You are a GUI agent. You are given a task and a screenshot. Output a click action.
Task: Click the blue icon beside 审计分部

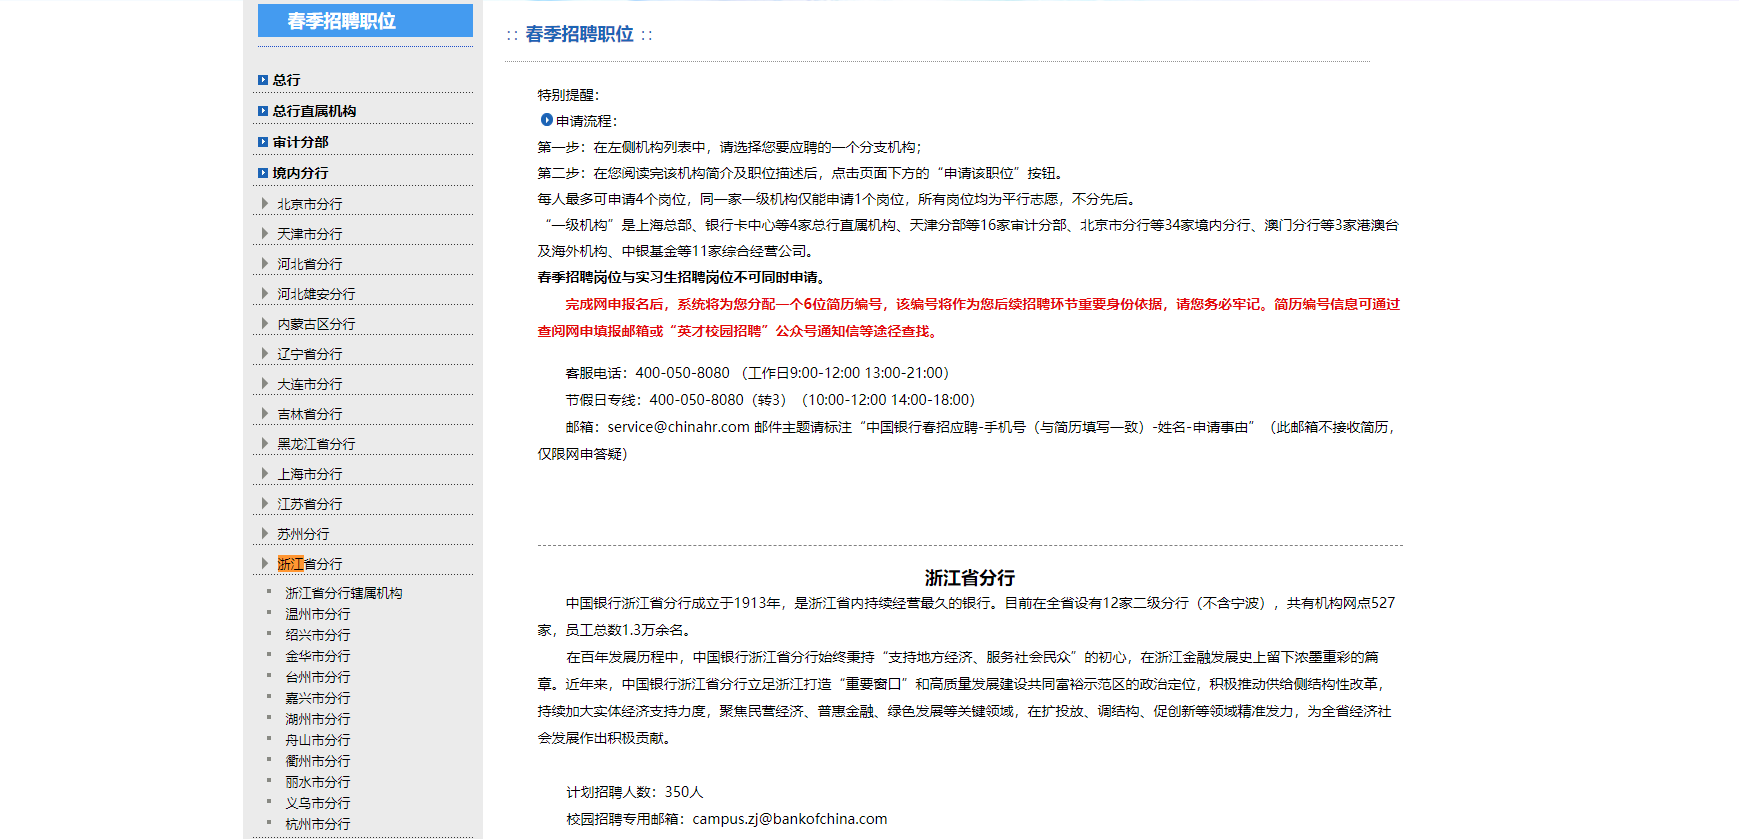point(263,142)
